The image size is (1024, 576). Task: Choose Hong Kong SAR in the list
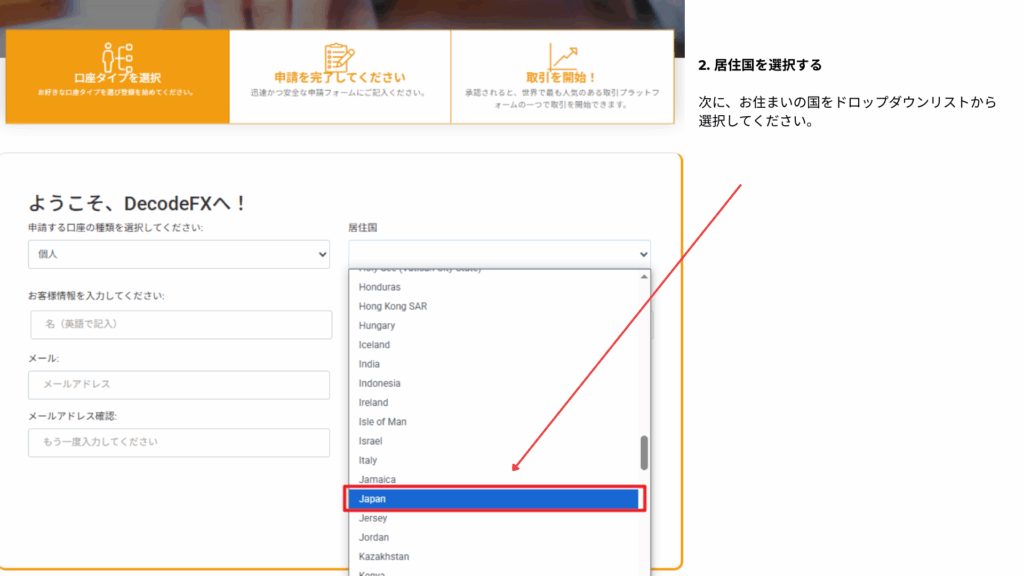(x=393, y=306)
